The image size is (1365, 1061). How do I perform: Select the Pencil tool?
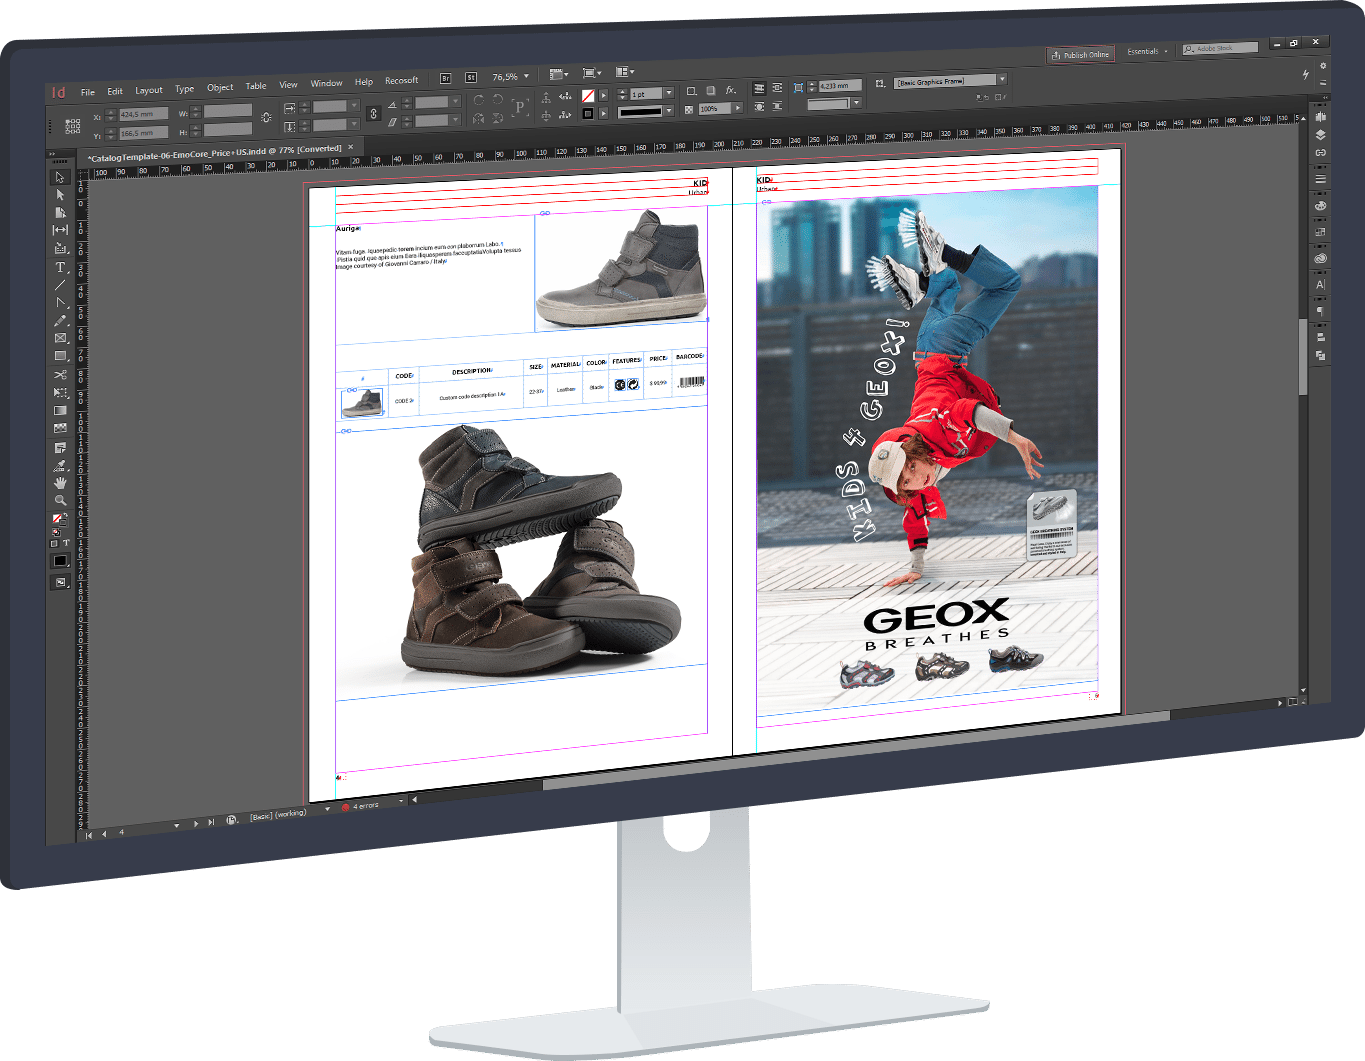coord(60,321)
